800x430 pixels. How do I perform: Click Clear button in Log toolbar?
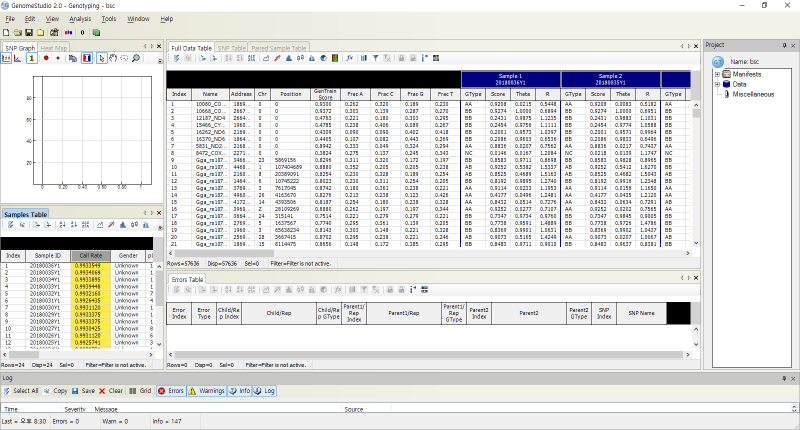(111, 391)
